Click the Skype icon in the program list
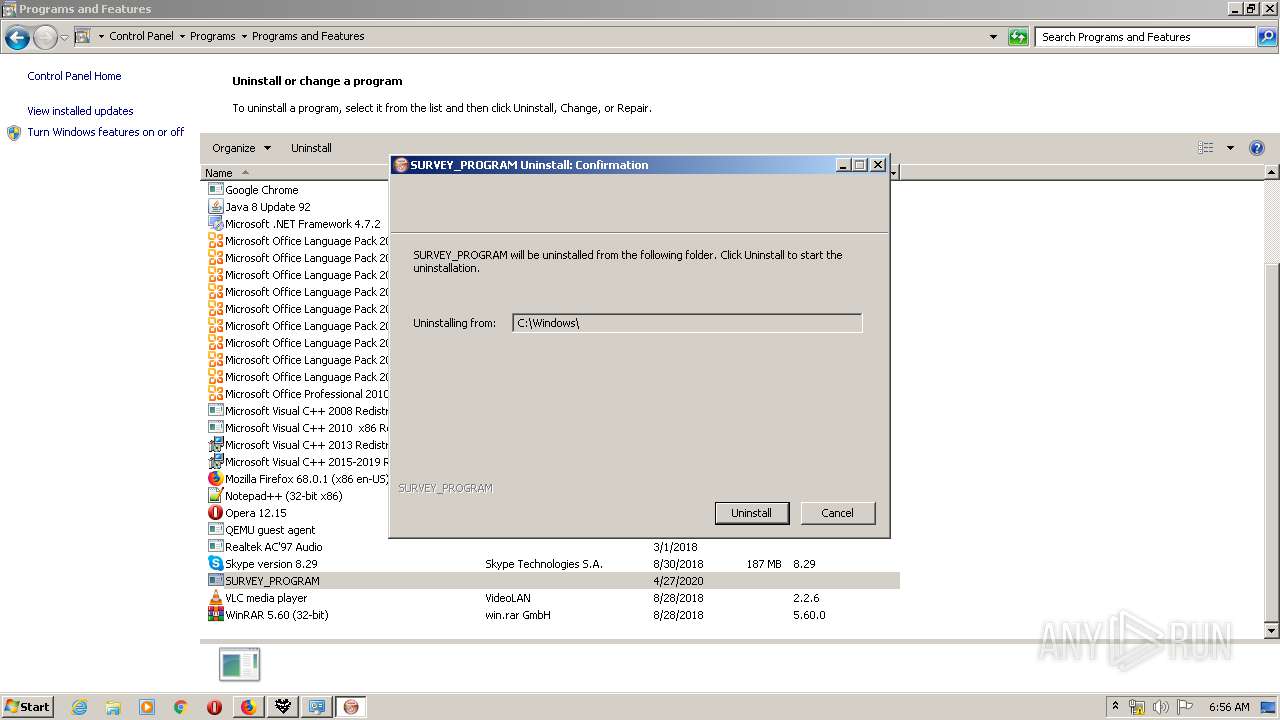Image resolution: width=1280 pixels, height=720 pixels. 215,564
